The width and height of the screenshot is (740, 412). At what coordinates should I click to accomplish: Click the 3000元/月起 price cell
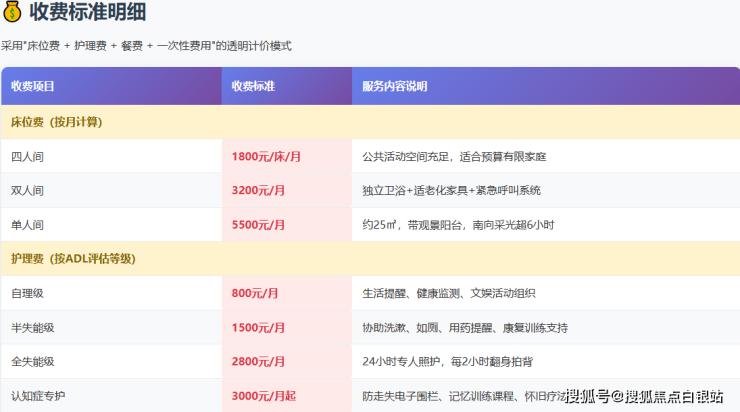click(264, 396)
